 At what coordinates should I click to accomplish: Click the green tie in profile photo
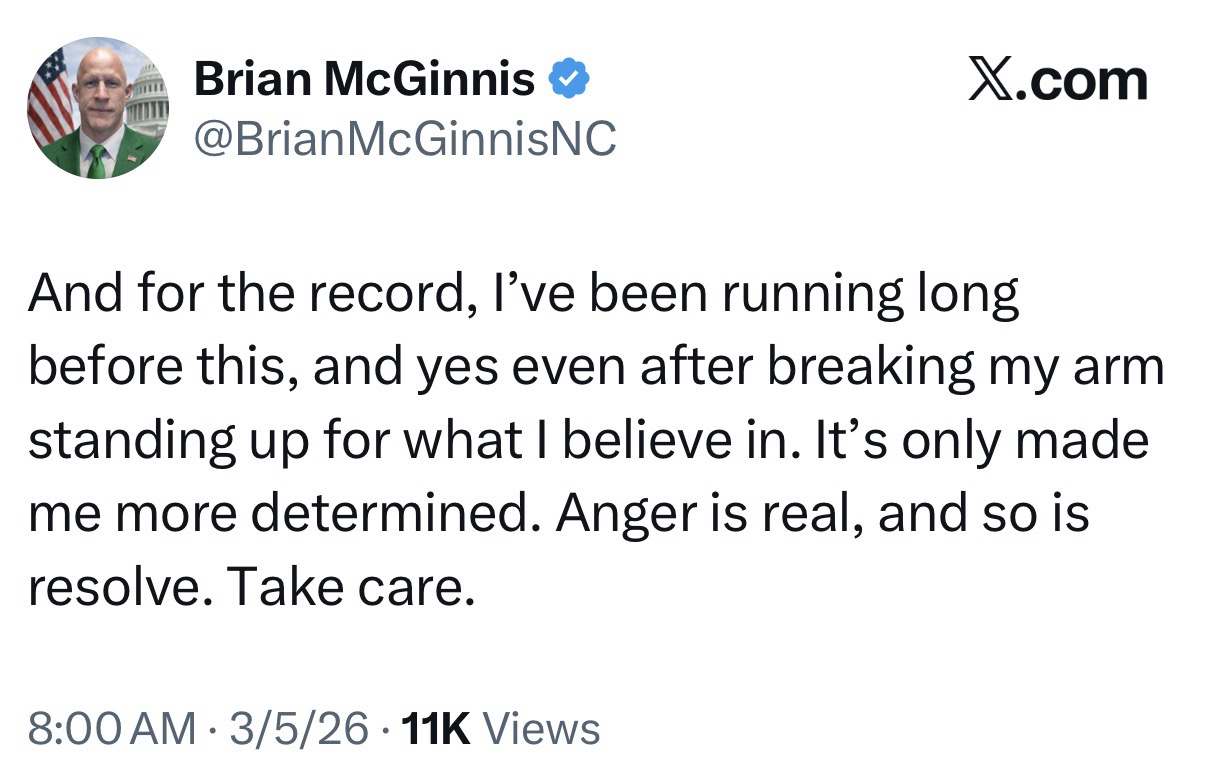(x=96, y=160)
